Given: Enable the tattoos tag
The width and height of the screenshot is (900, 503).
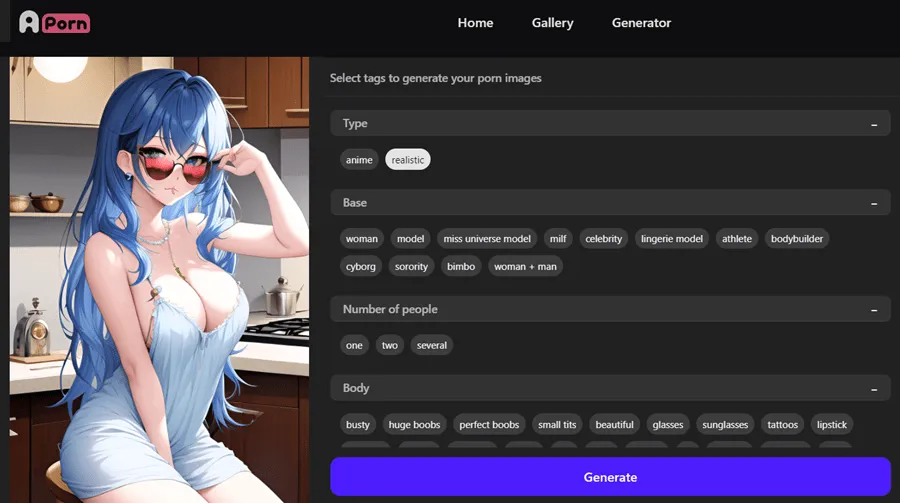Looking at the screenshot, I should coord(782,424).
